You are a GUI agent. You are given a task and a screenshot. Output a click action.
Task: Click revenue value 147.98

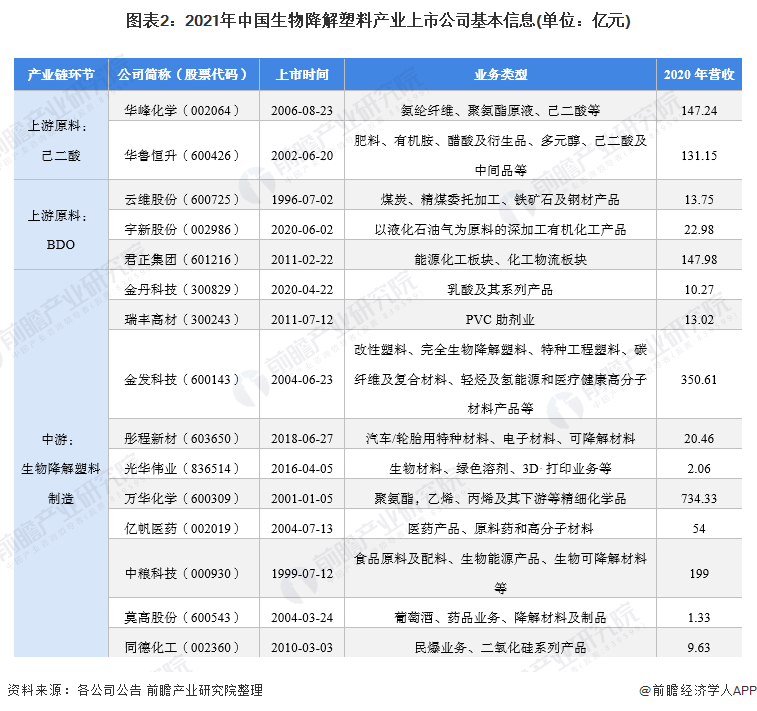[x=699, y=259]
